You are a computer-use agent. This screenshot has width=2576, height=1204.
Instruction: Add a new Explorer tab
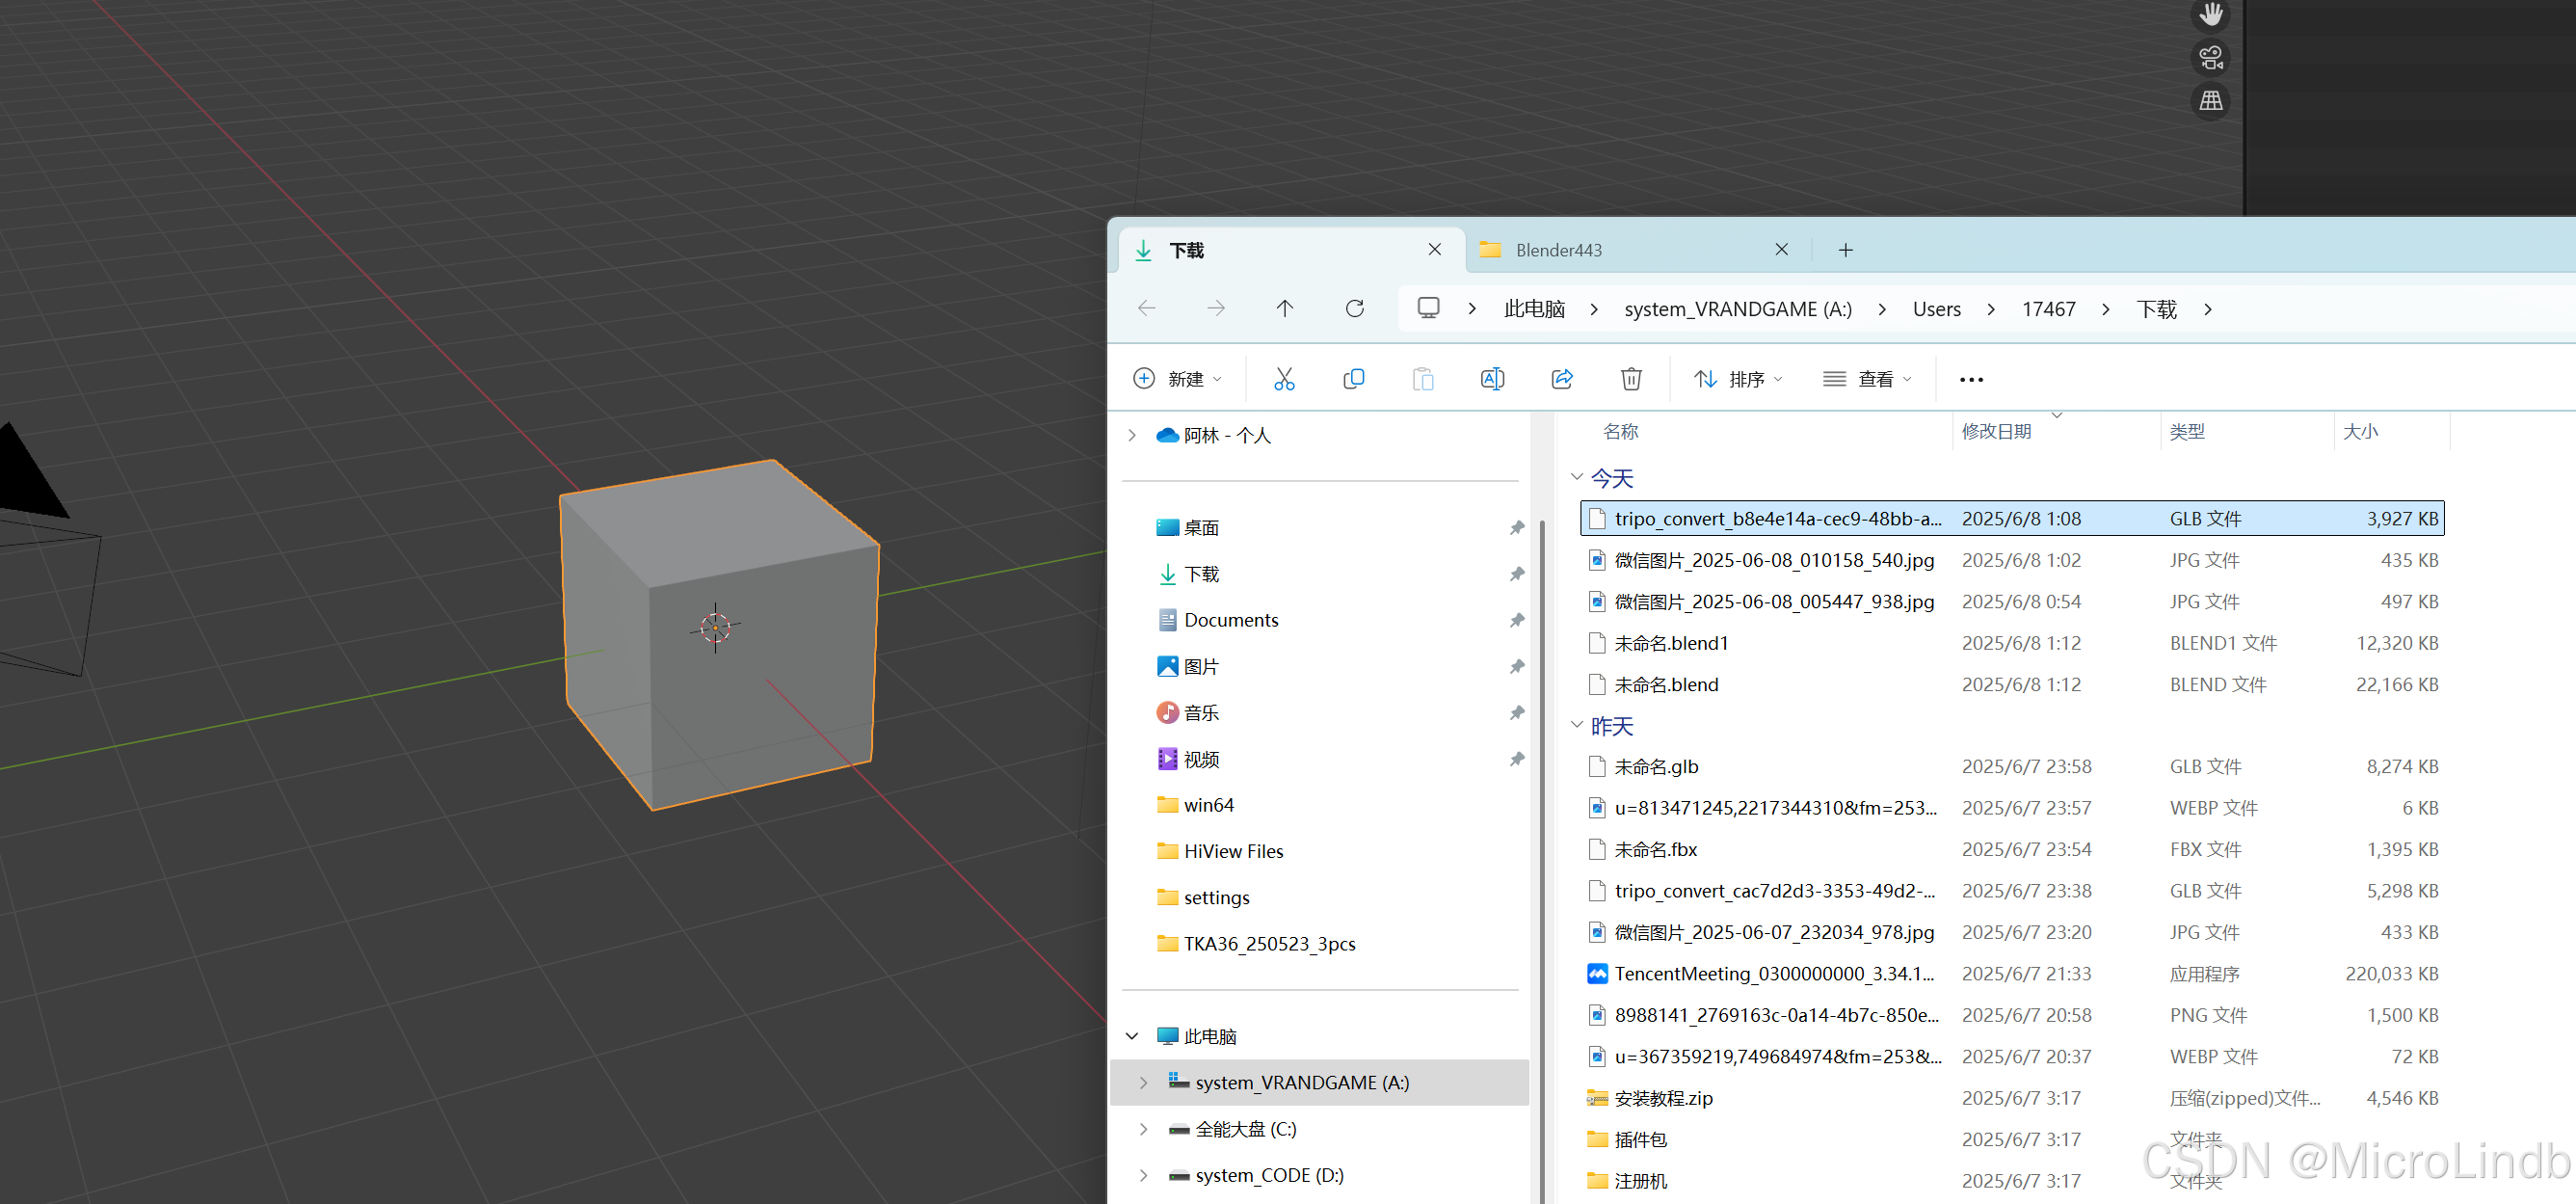(1845, 250)
